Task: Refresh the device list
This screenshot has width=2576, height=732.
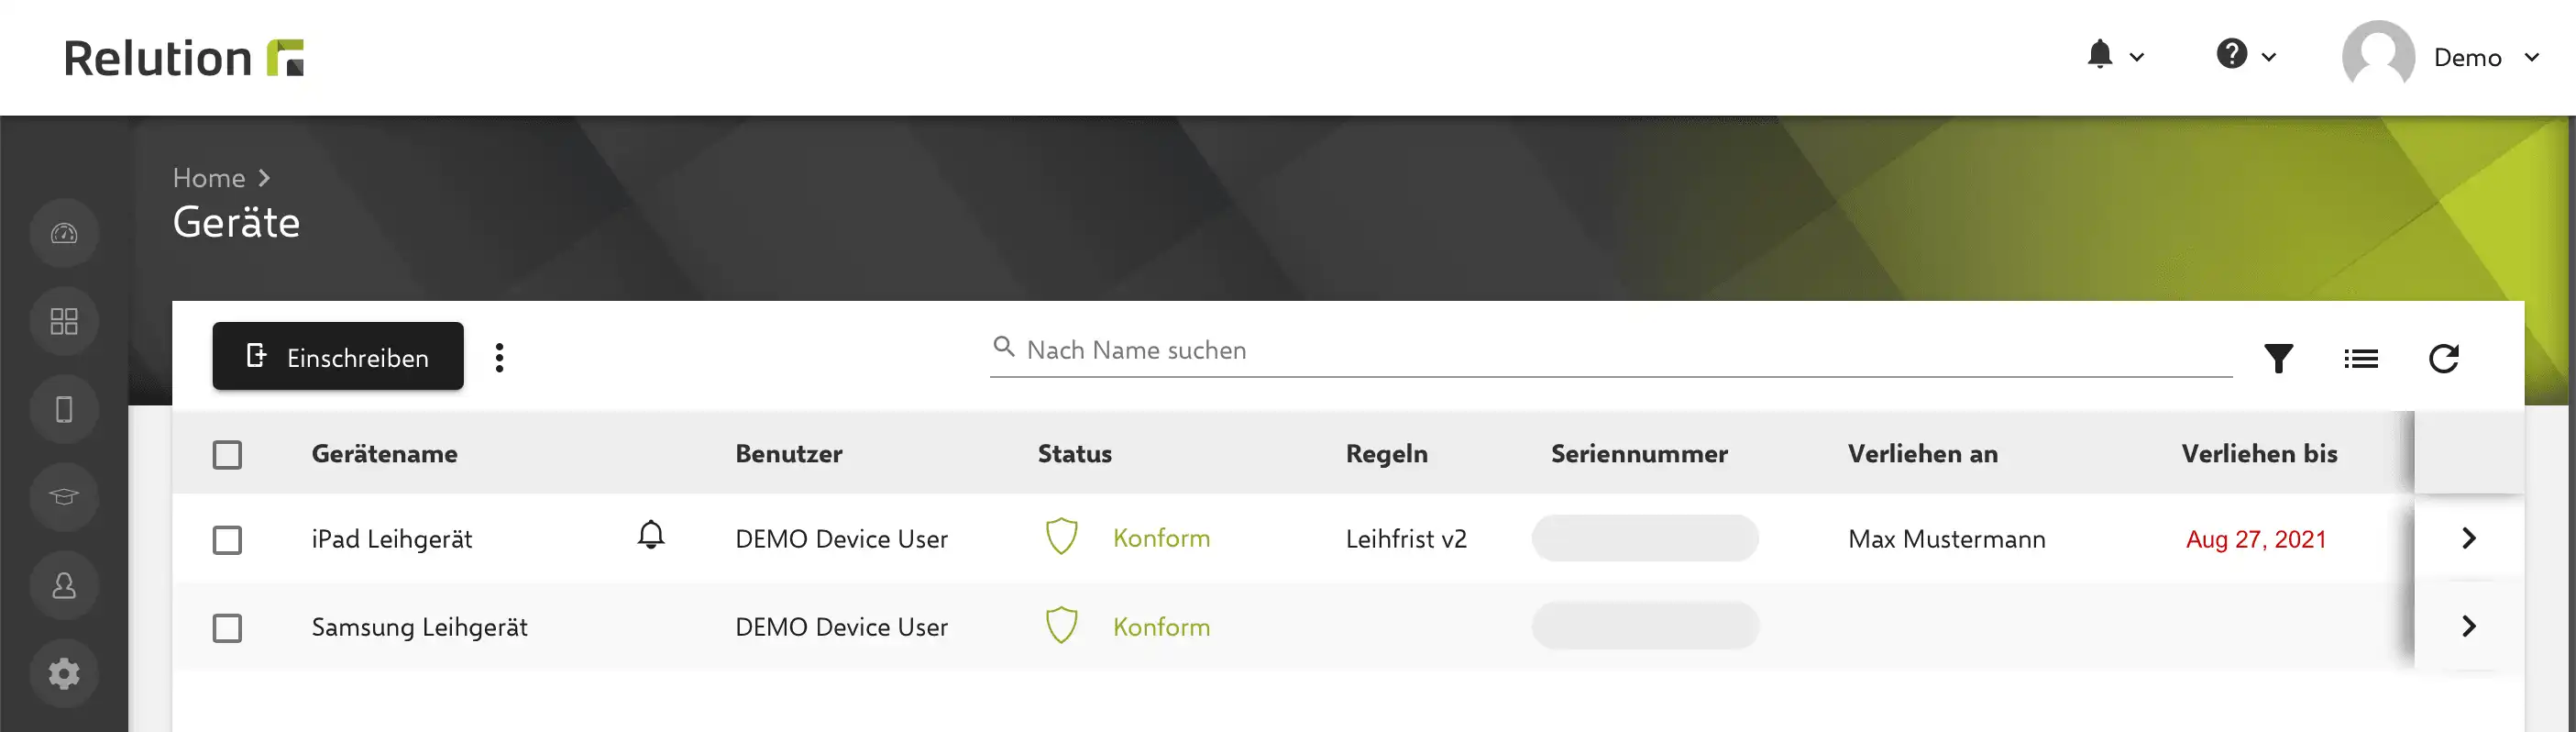Action: pyautogui.click(x=2443, y=358)
